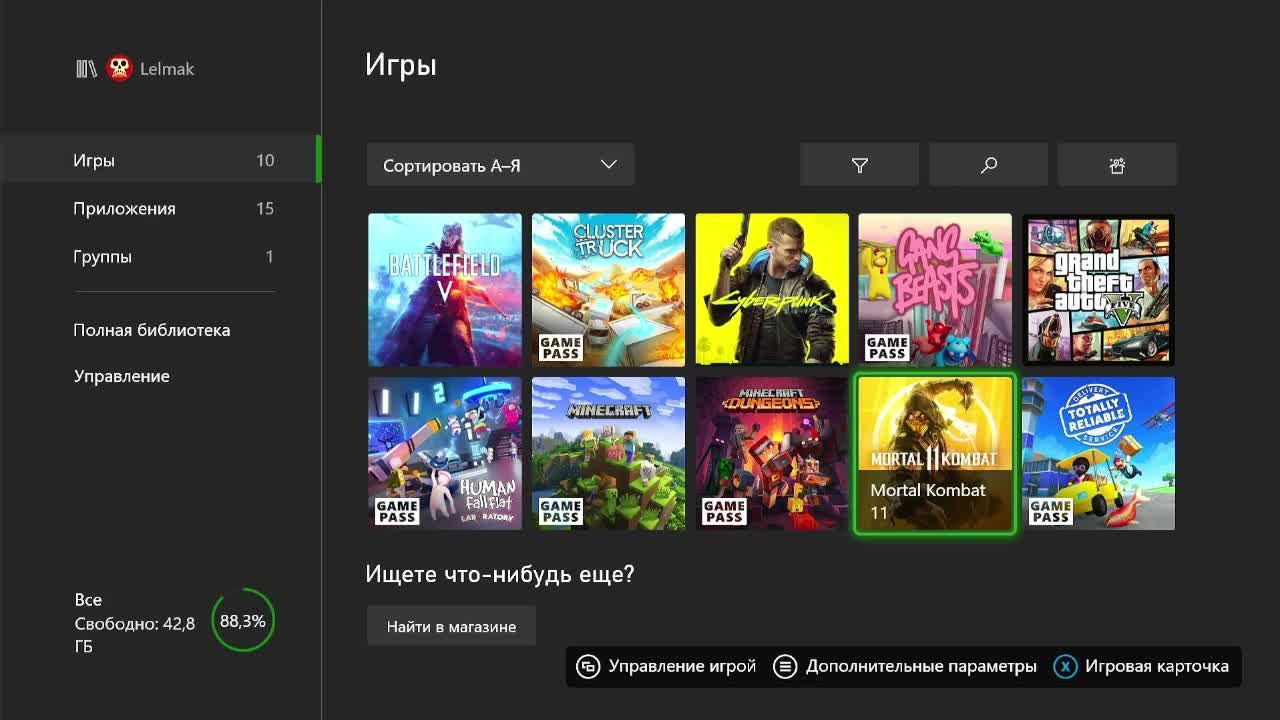Image resolution: width=1280 pixels, height=720 pixels.
Task: Open the Minecraft game tile
Action: pos(608,454)
